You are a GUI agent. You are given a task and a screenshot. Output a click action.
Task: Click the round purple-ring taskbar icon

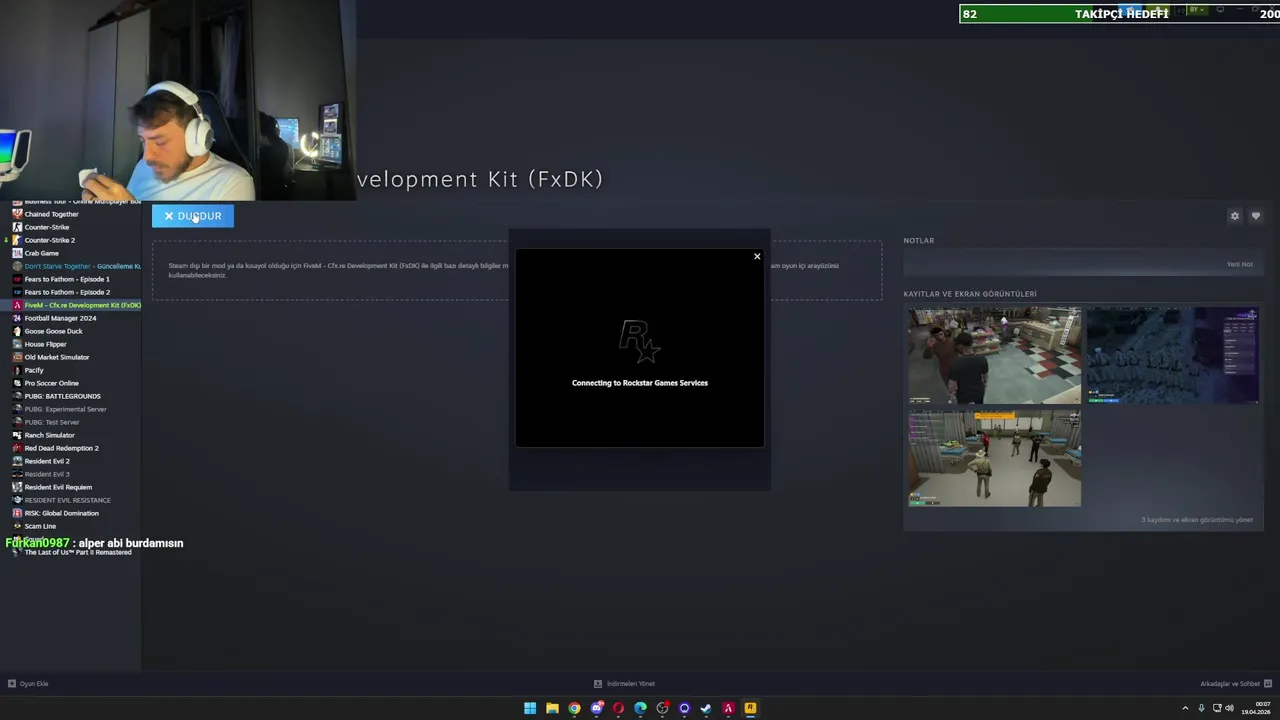(x=684, y=708)
